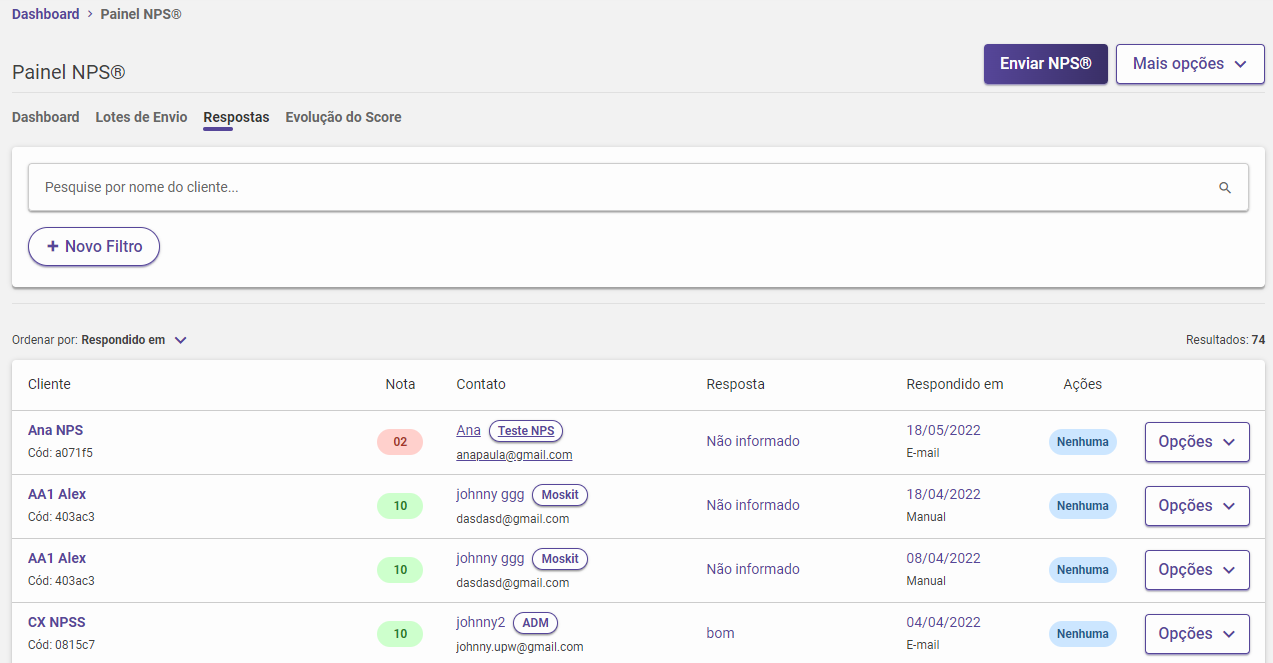Screen dimensions: 1273x663
Task: Select the Respostas tab
Action: (236, 117)
